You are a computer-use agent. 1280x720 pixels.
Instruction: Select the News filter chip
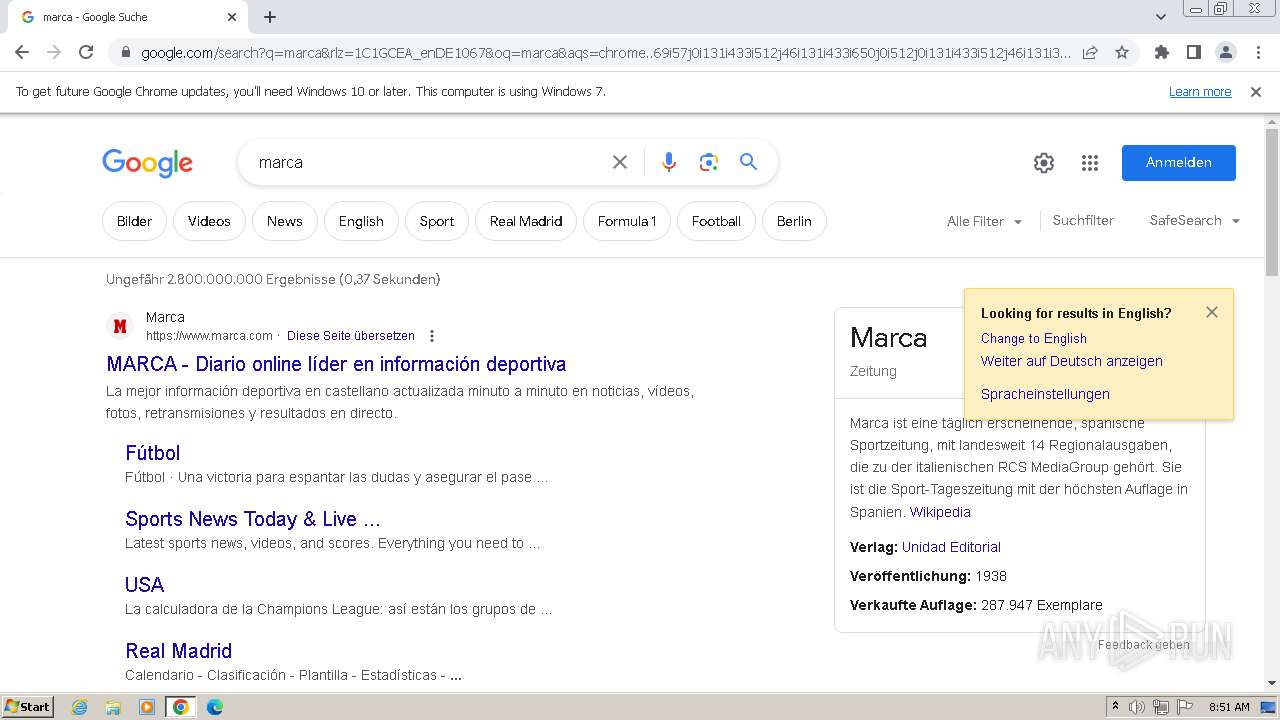284,221
